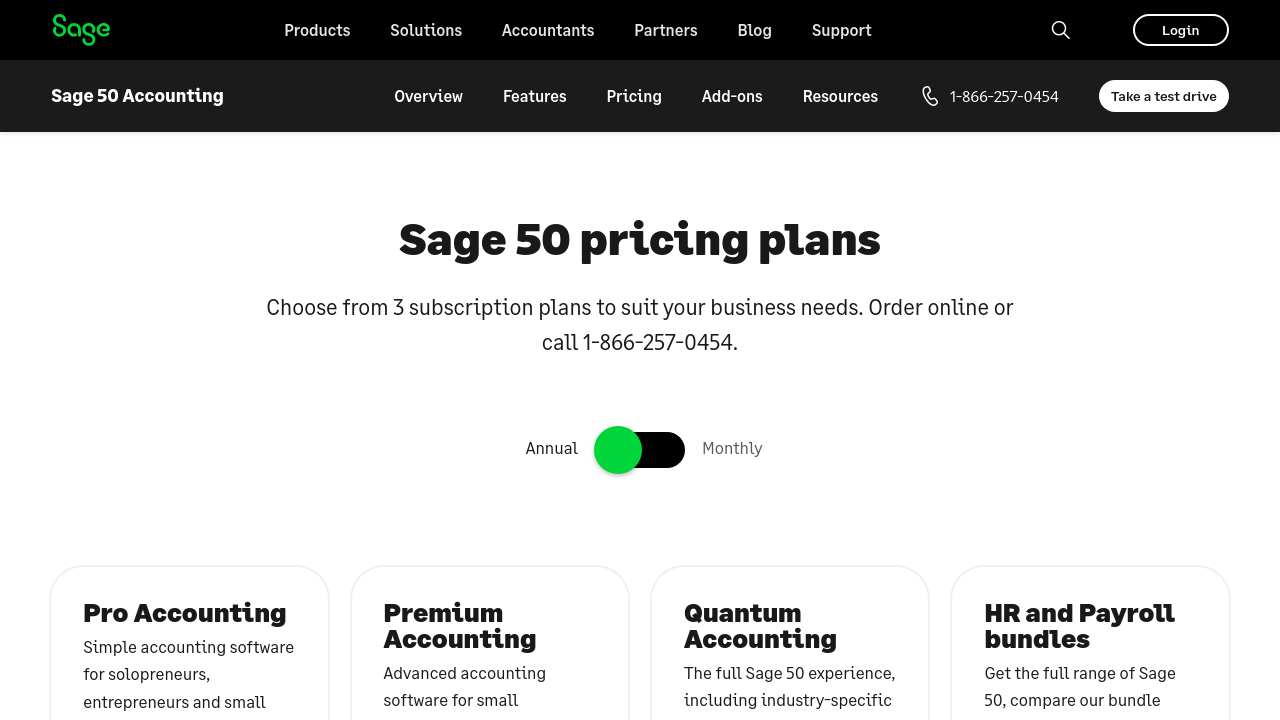Screen dimensions: 1280x720
Task: Visit the Add-ons page
Action: [x=732, y=96]
